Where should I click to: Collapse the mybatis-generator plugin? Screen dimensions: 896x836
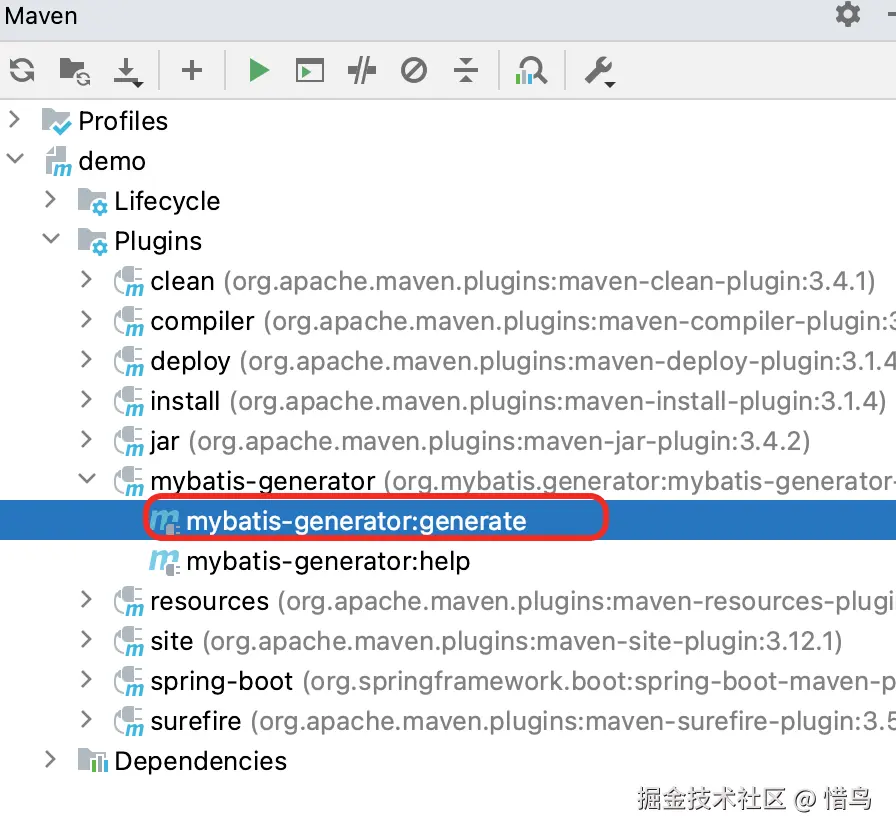point(87,479)
